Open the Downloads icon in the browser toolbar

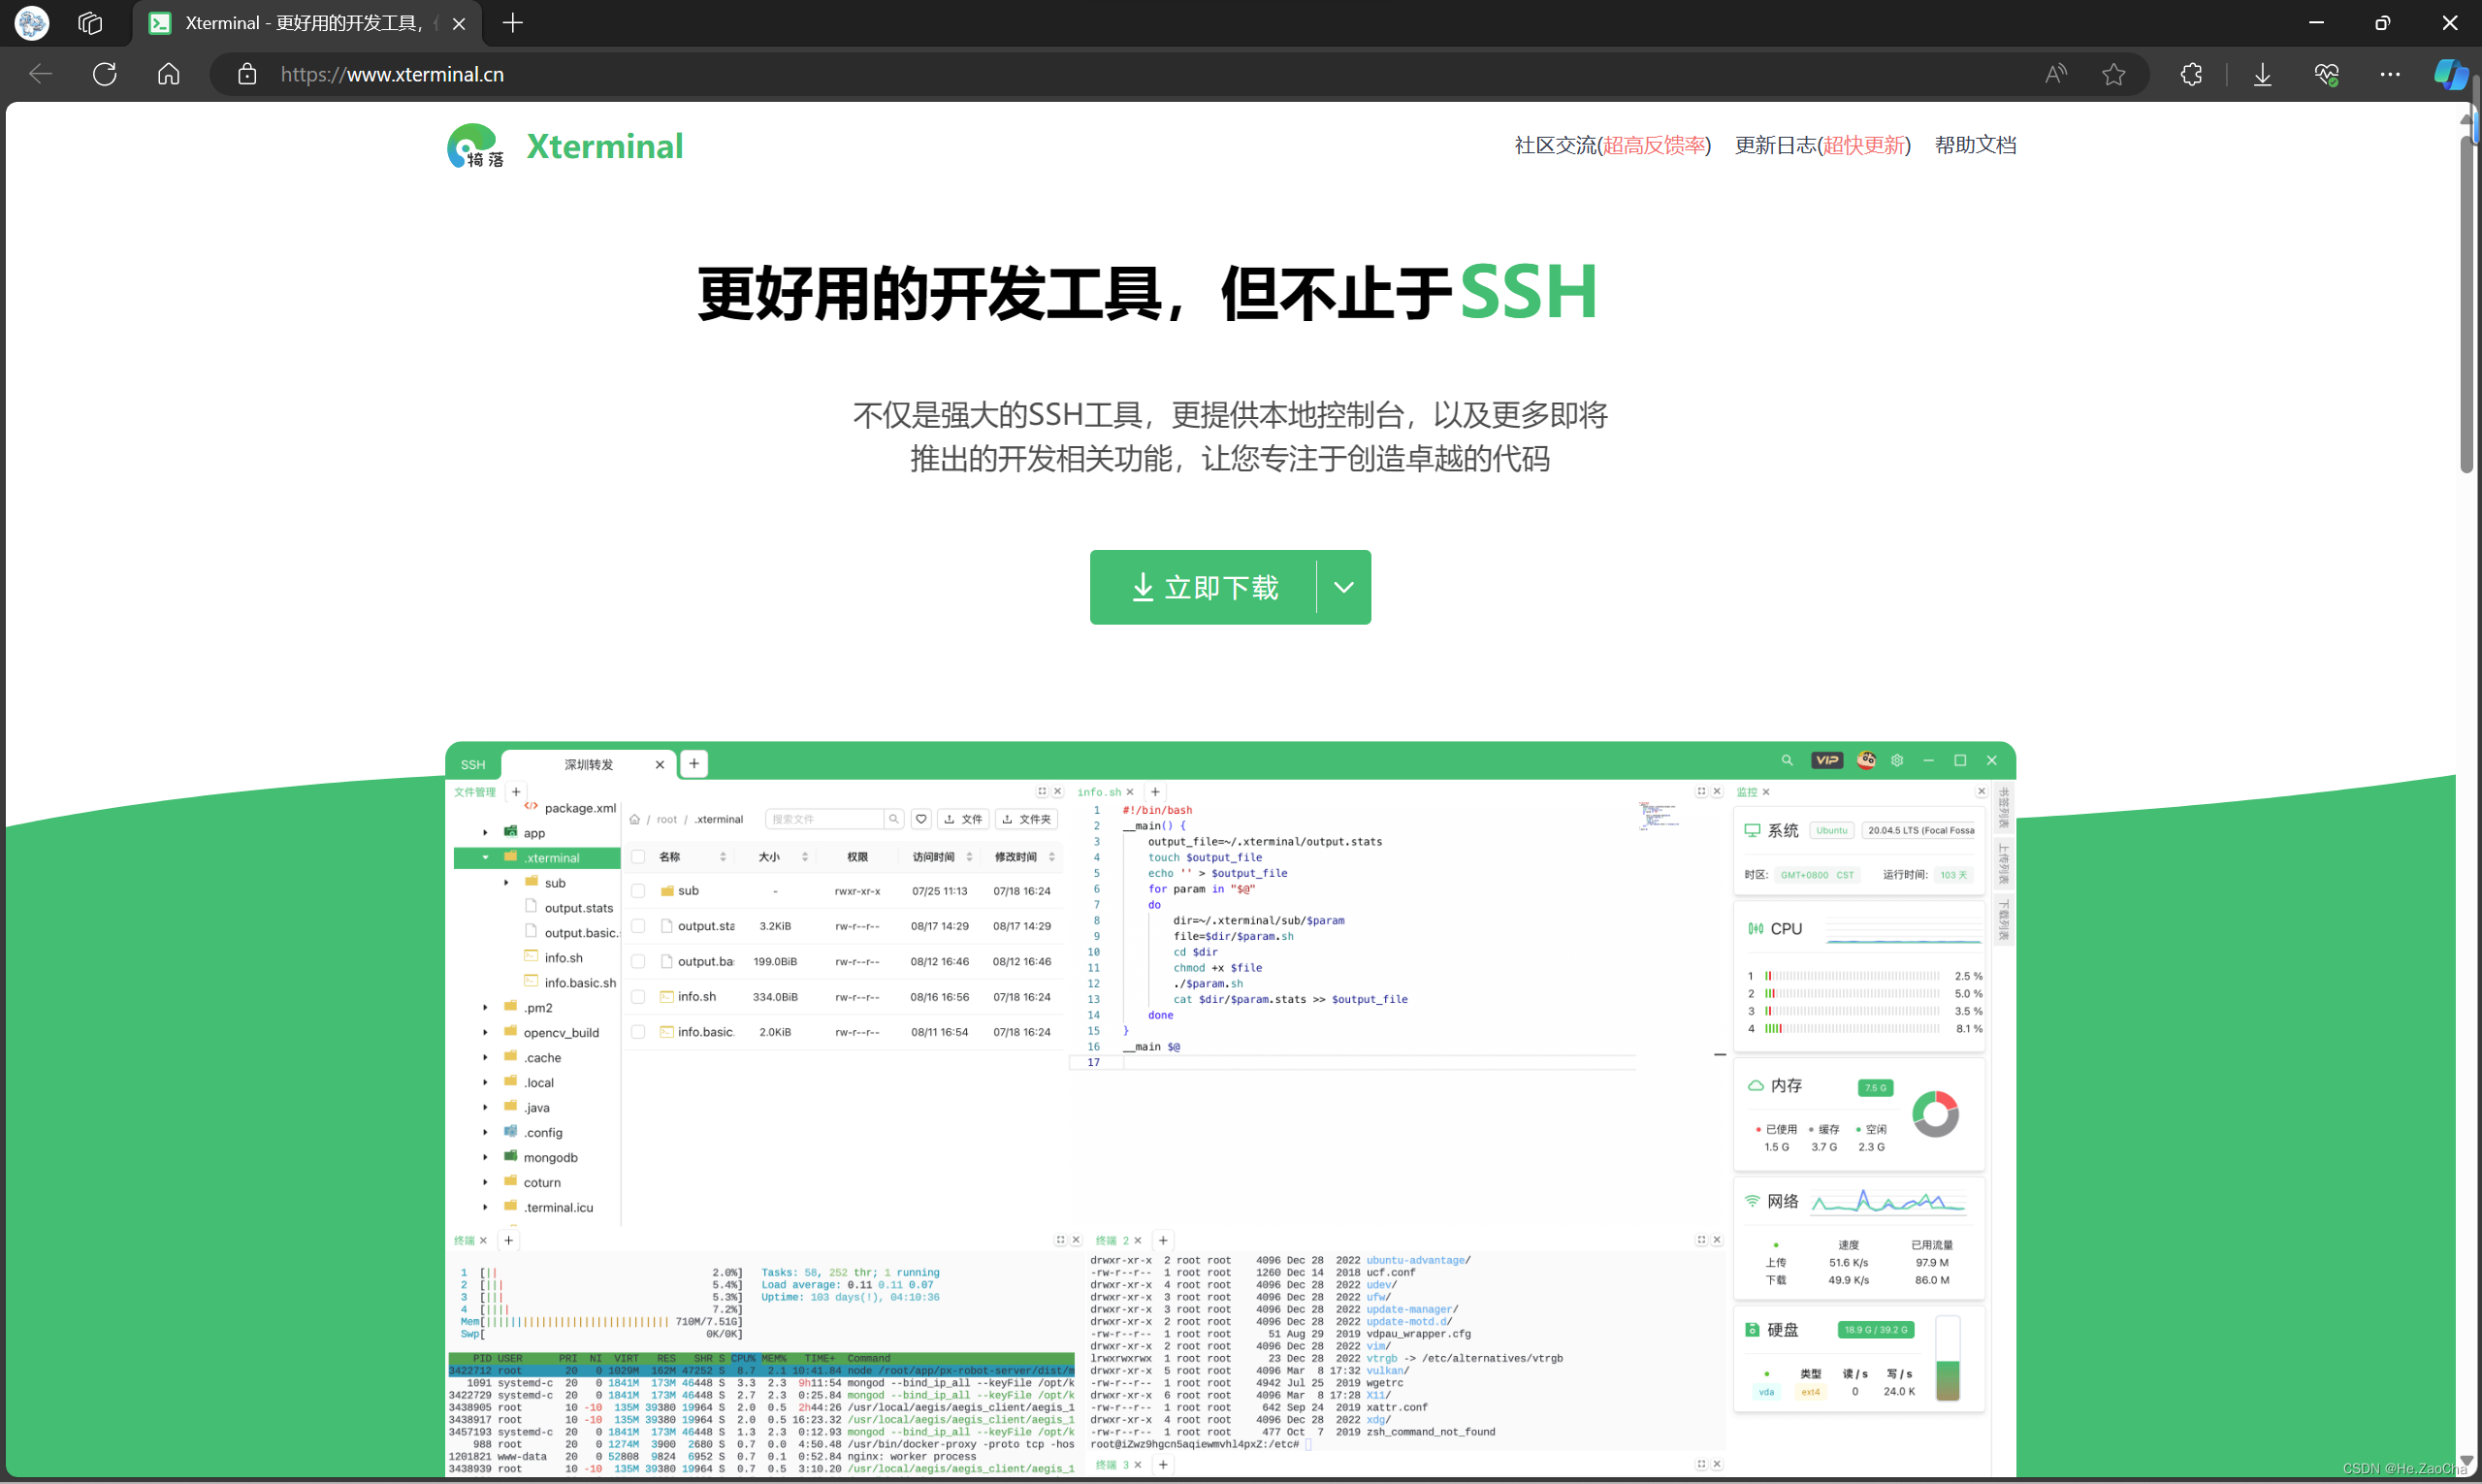coord(2262,74)
